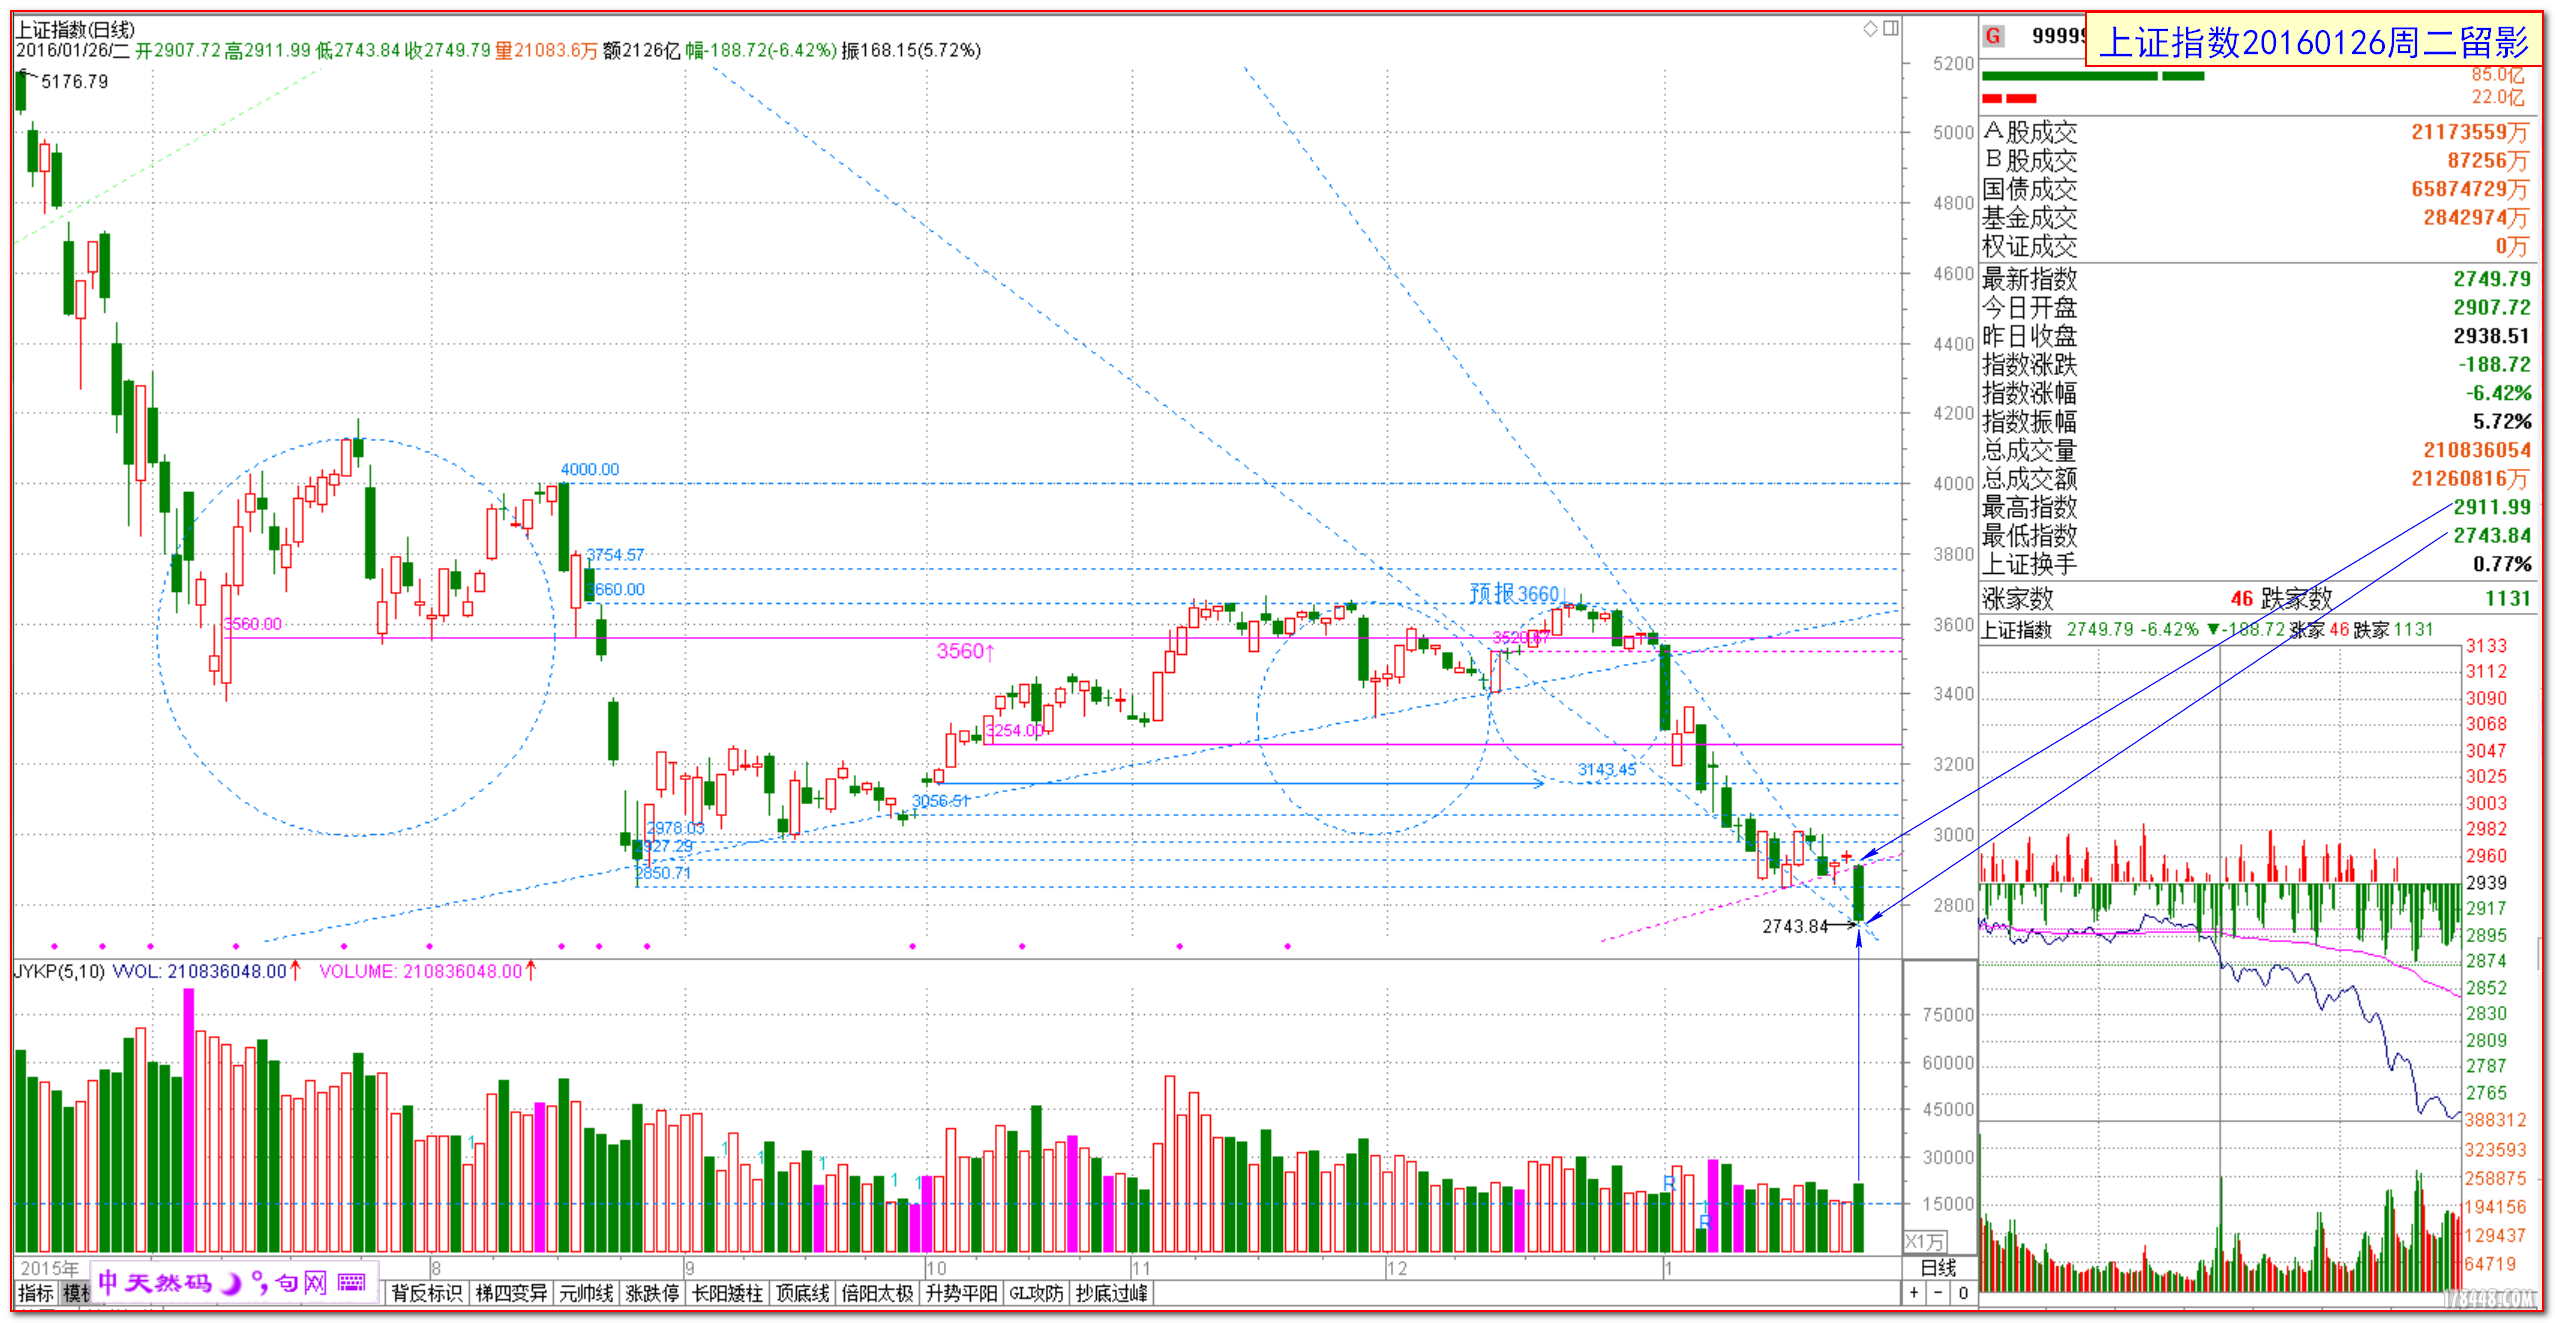Click the 2743.84 low price label on the chart

[1795, 926]
